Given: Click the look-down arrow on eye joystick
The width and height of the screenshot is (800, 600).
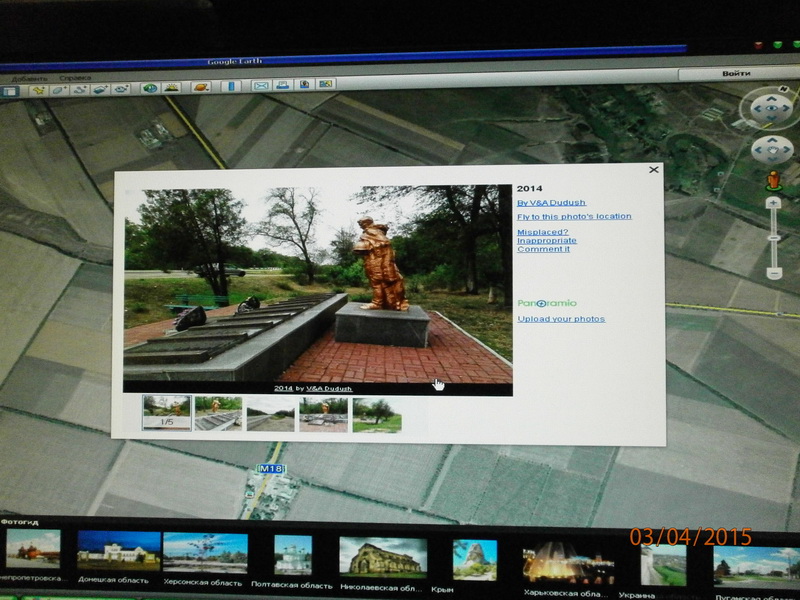Looking at the screenshot, I should point(772,119).
